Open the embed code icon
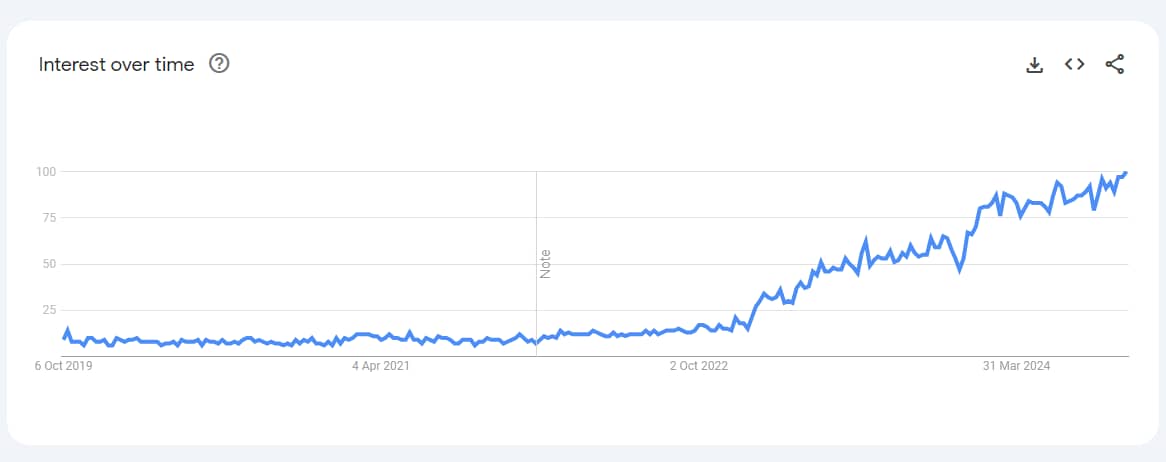This screenshot has width=1166, height=462. coord(1075,65)
